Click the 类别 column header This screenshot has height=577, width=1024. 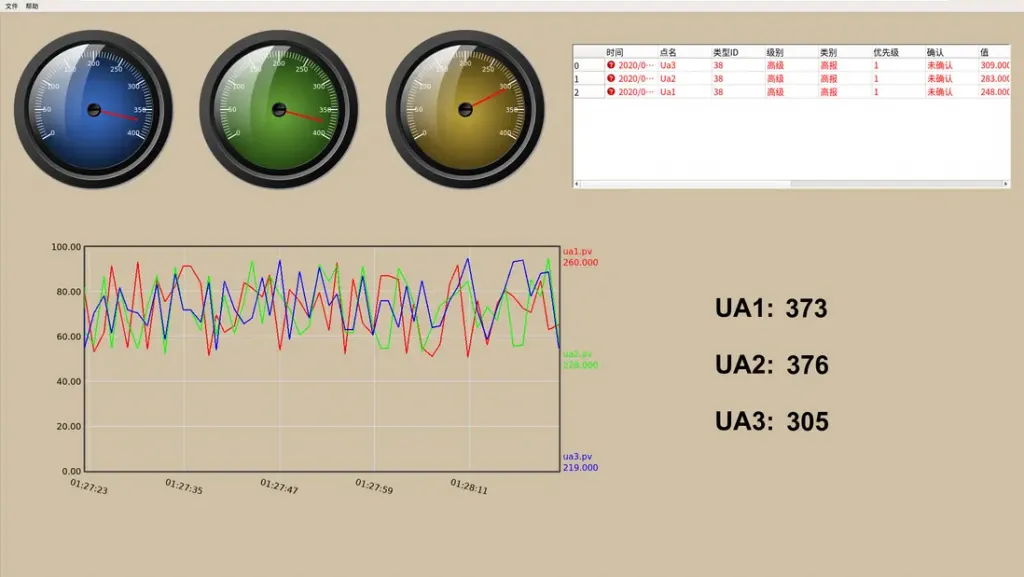coord(845,52)
